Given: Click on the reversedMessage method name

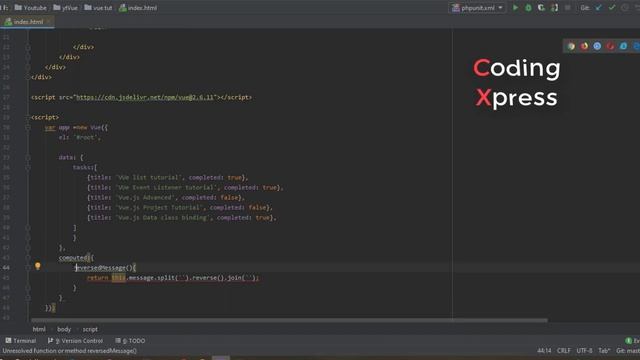Looking at the screenshot, I should [x=101, y=268].
